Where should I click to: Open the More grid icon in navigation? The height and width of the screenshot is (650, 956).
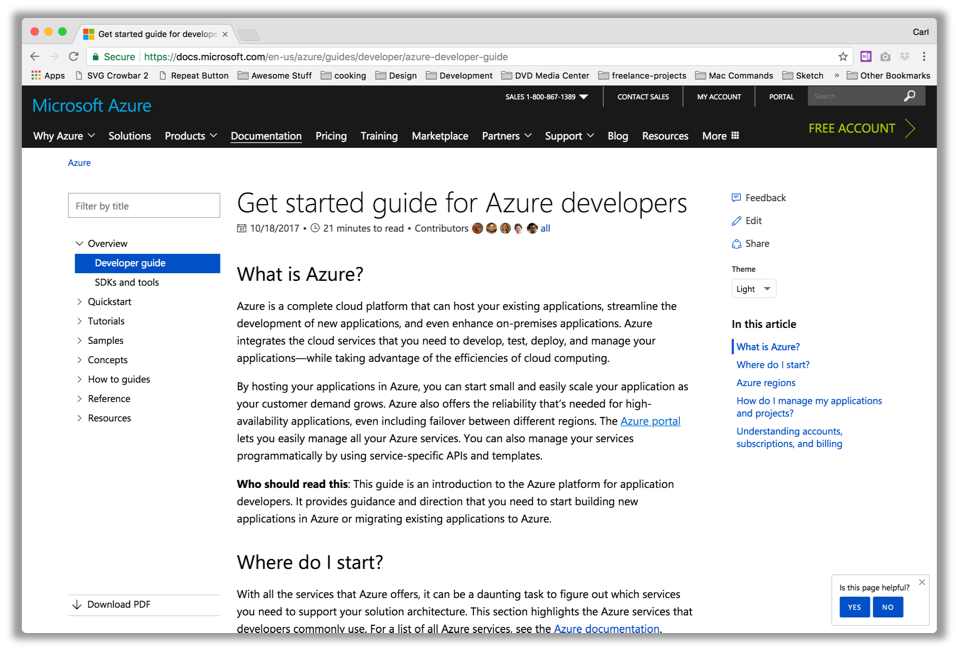(735, 135)
